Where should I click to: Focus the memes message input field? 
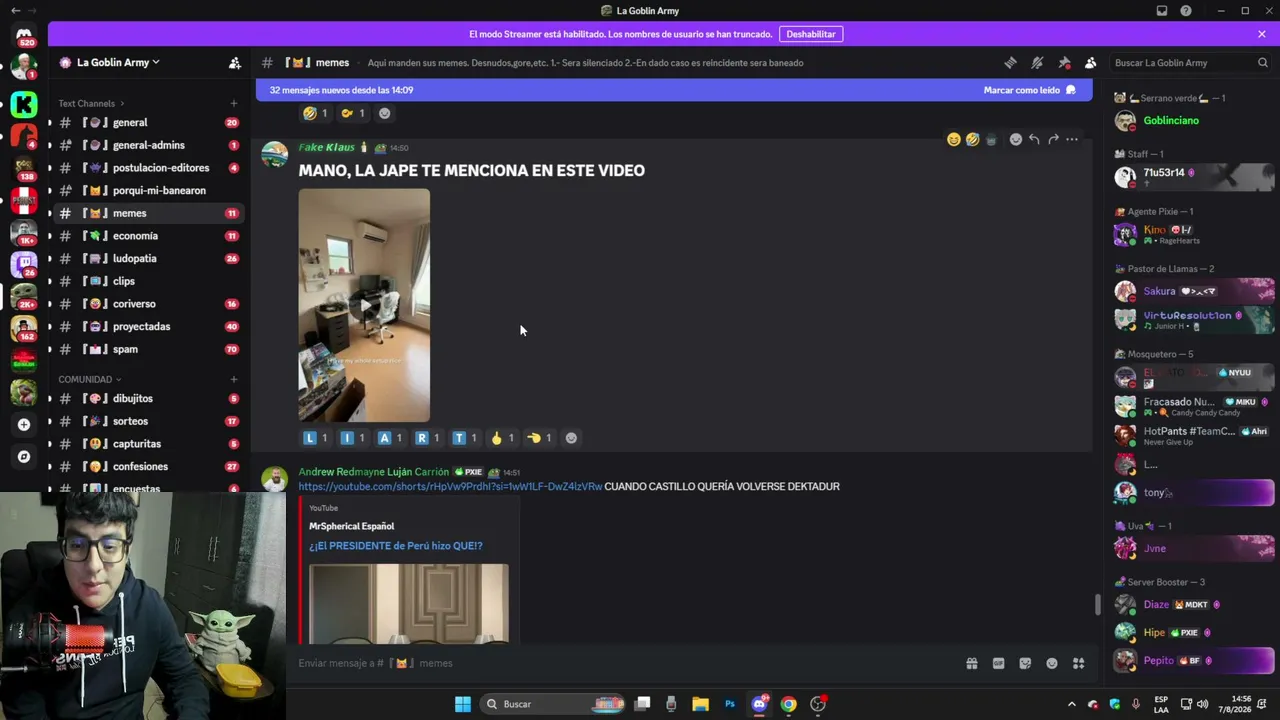625,663
